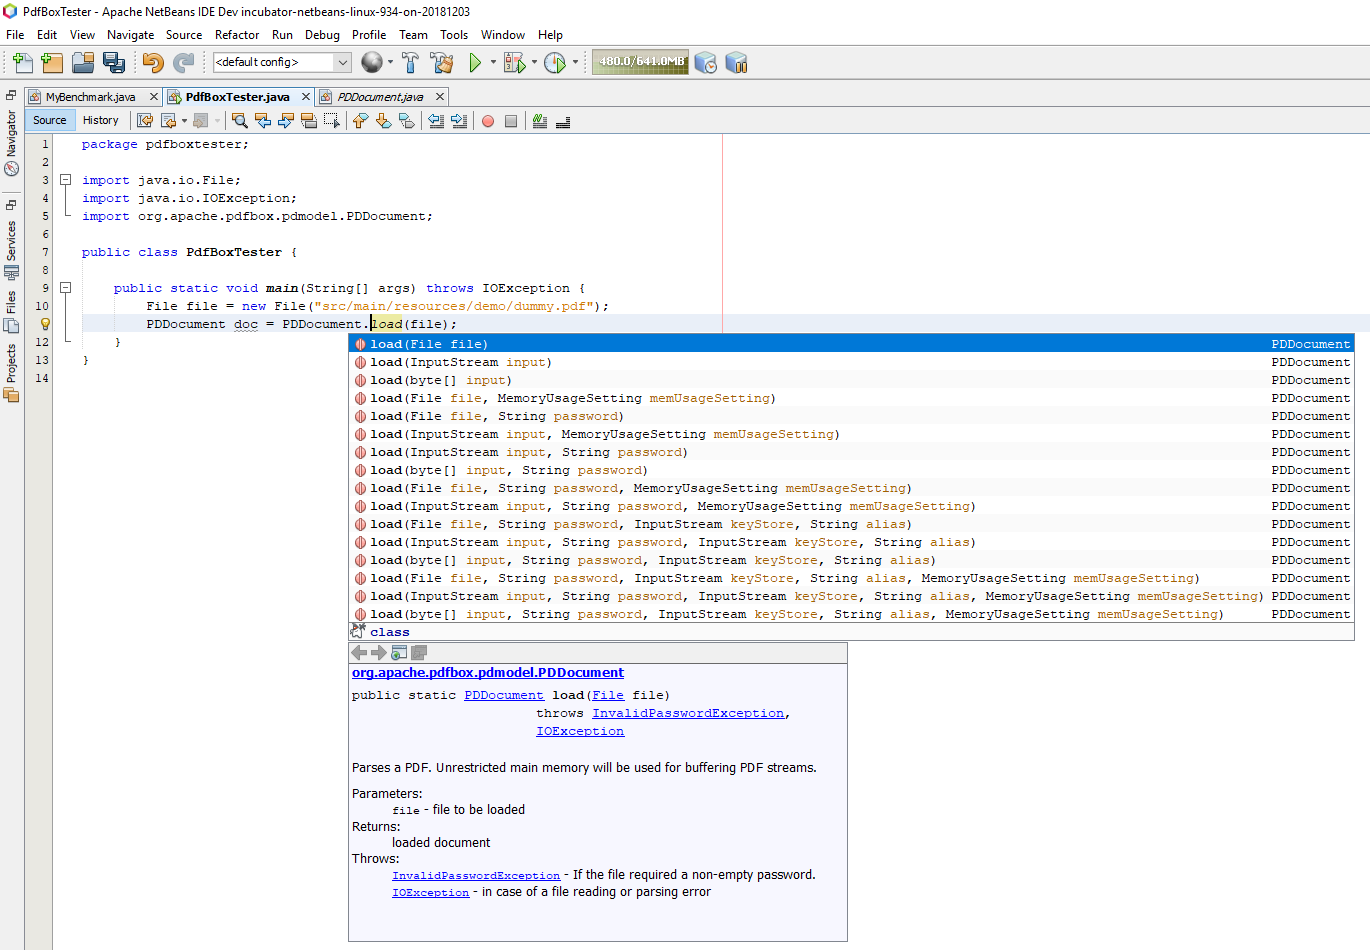Toggle highlight search in editor toolbar
The image size is (1370, 950).
click(309, 120)
